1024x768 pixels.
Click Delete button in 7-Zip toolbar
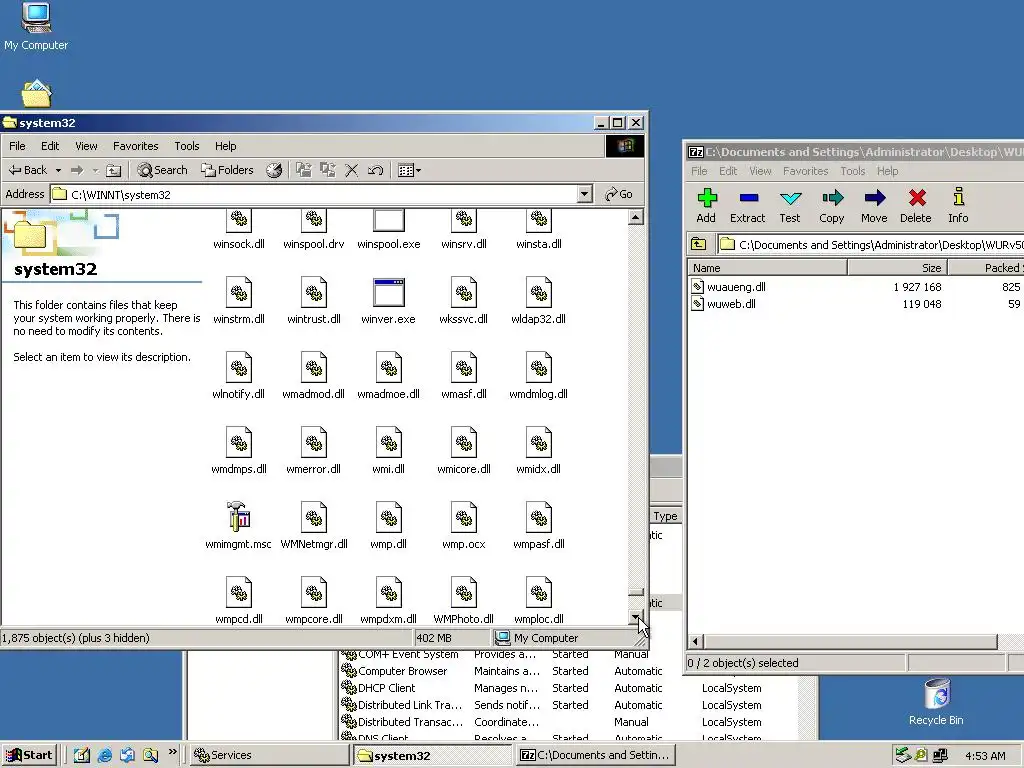916,206
